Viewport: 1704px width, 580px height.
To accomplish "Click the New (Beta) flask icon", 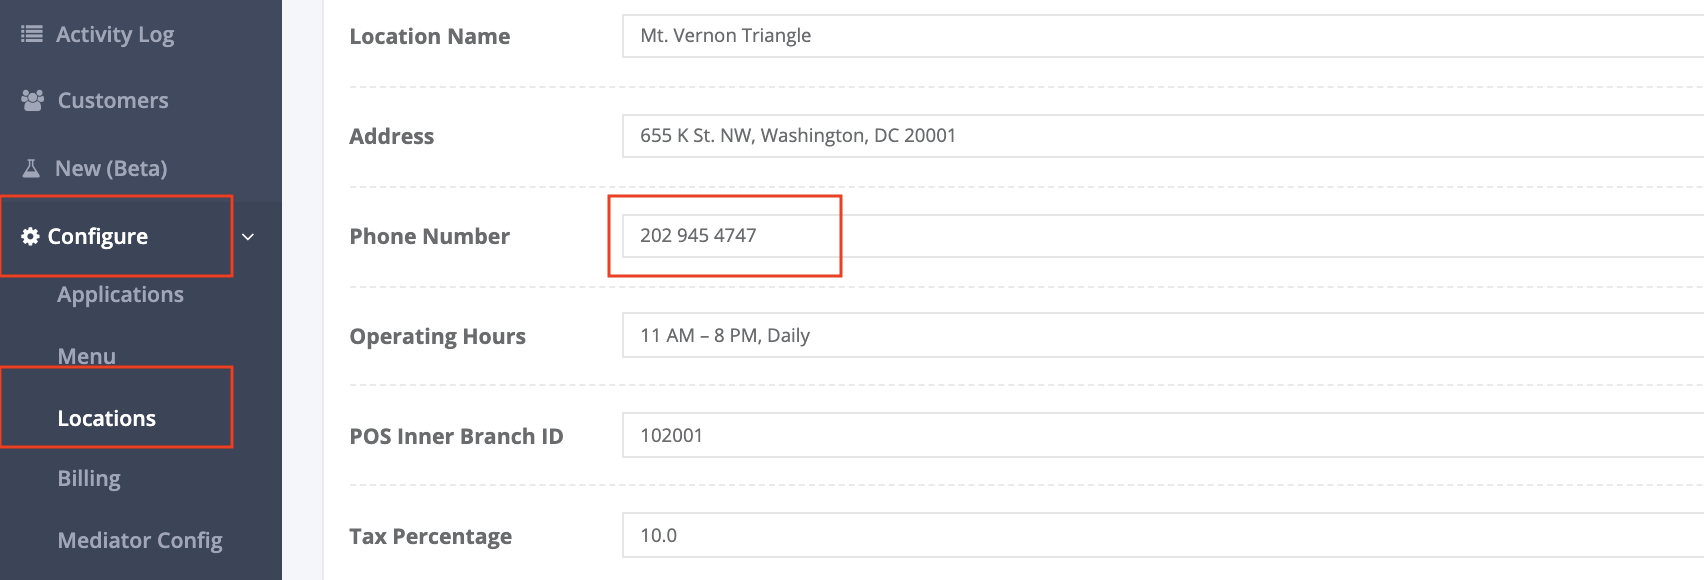I will click(31, 168).
